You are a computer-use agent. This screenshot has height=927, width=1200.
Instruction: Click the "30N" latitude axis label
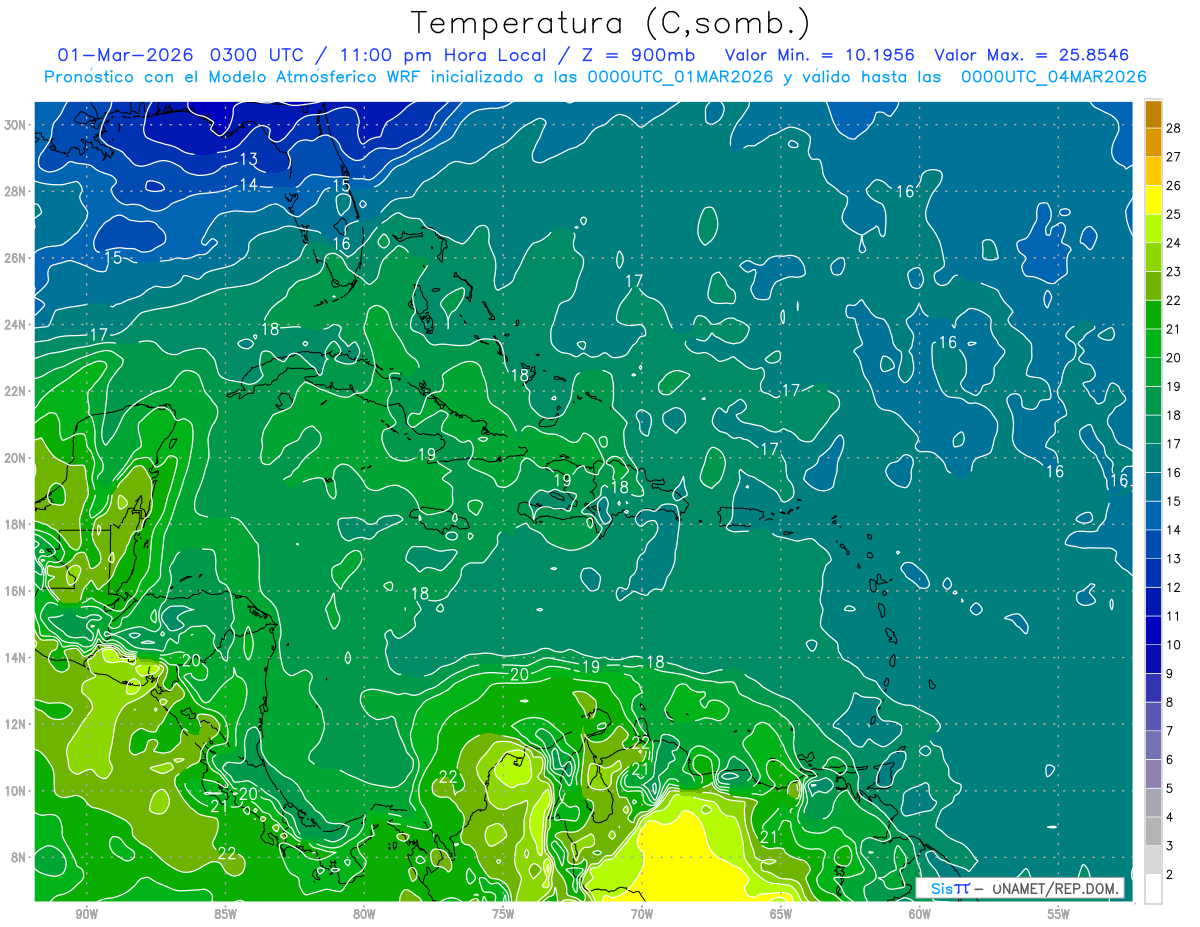pyautogui.click(x=15, y=125)
